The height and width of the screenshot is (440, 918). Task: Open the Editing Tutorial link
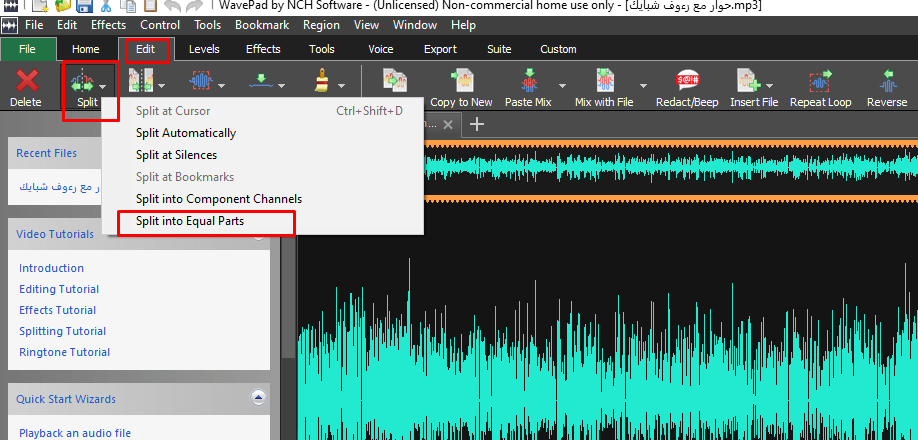(x=59, y=289)
